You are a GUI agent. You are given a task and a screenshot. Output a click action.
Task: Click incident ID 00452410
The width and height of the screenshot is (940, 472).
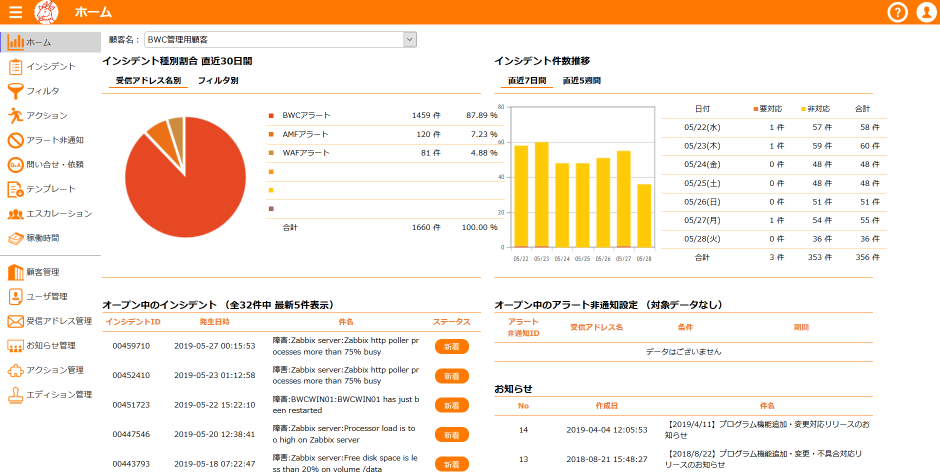[x=131, y=375]
